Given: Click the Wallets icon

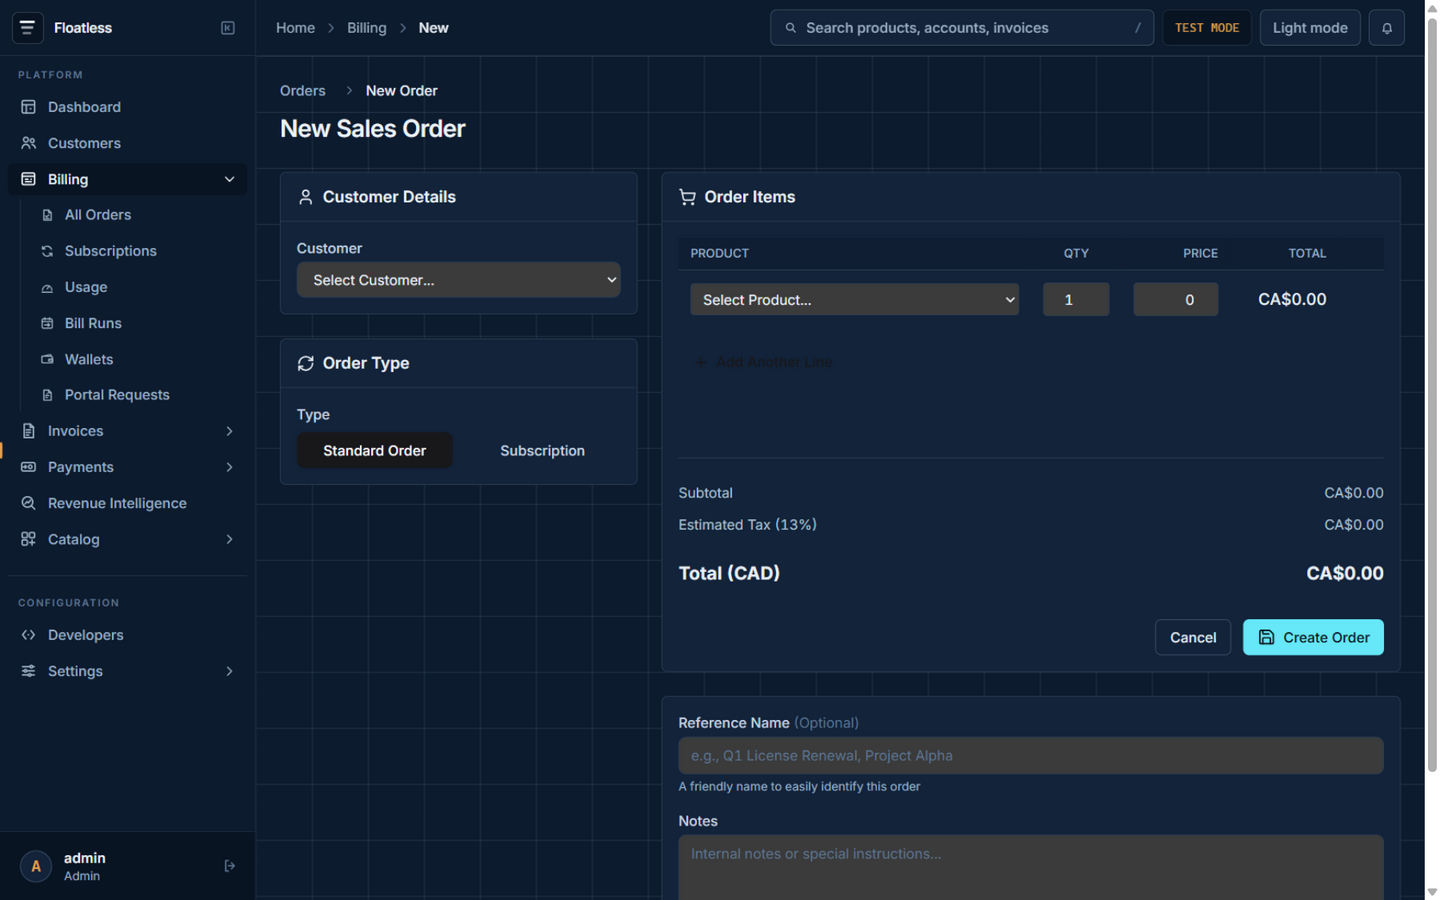Looking at the screenshot, I should click(x=47, y=359).
